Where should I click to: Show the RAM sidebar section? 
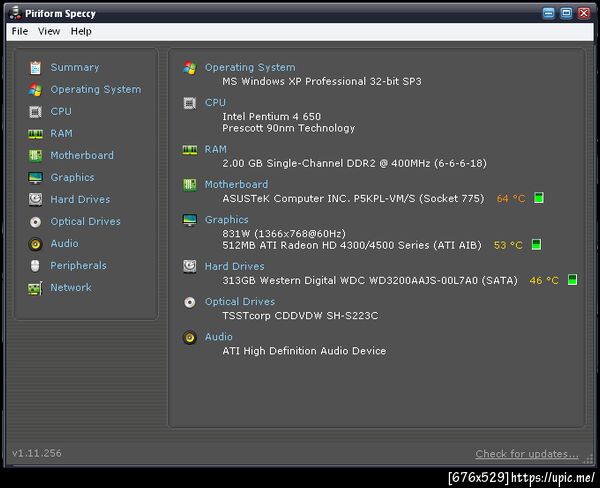pos(61,134)
